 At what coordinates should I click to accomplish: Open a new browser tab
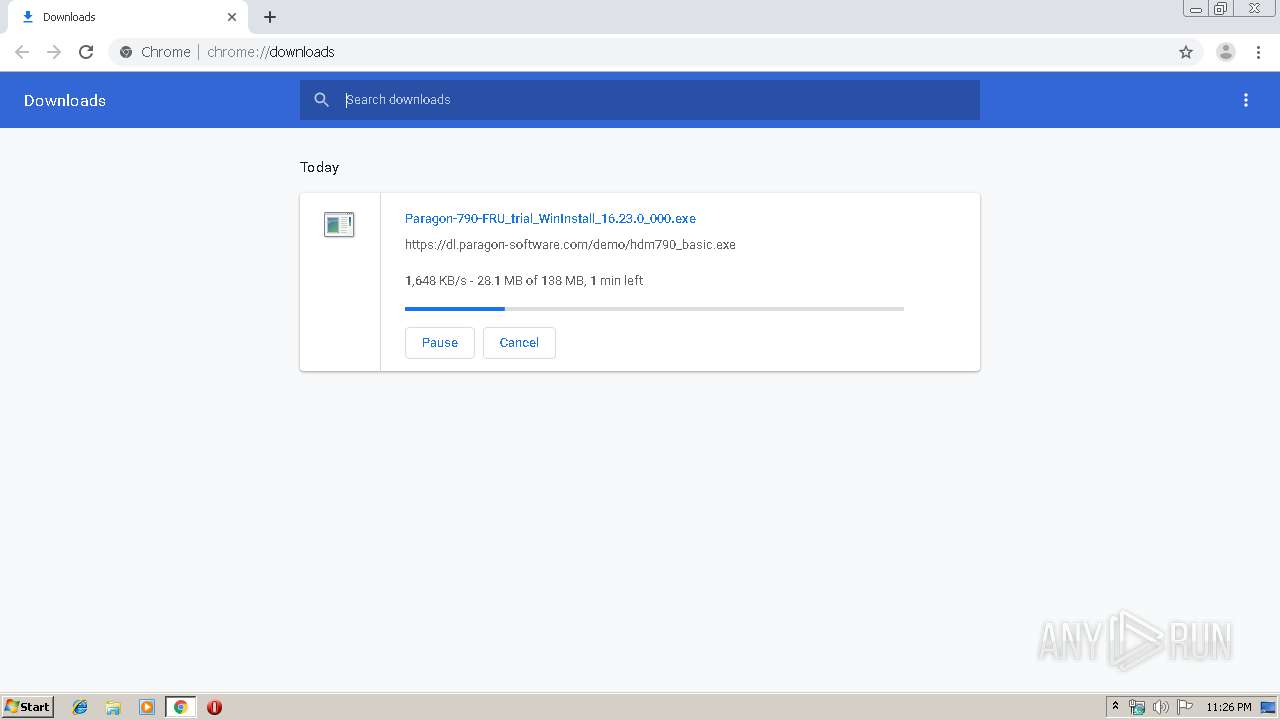tap(270, 17)
